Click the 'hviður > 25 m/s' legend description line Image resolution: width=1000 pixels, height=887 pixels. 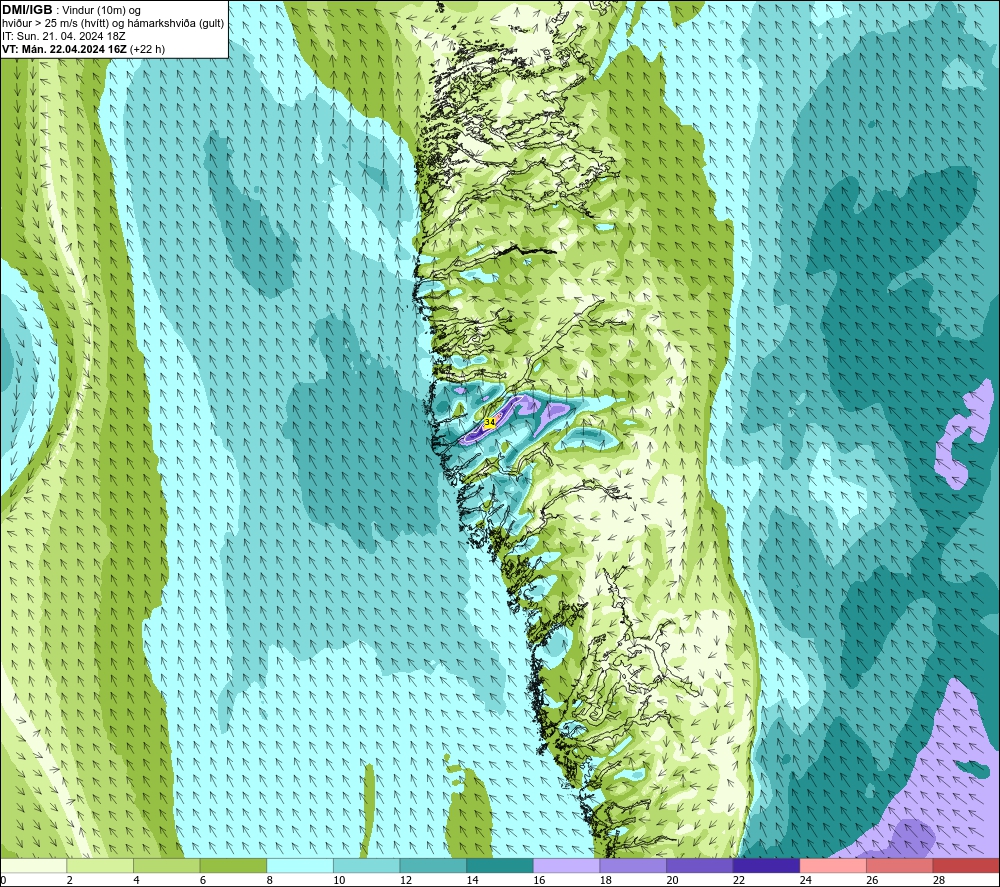(113, 23)
